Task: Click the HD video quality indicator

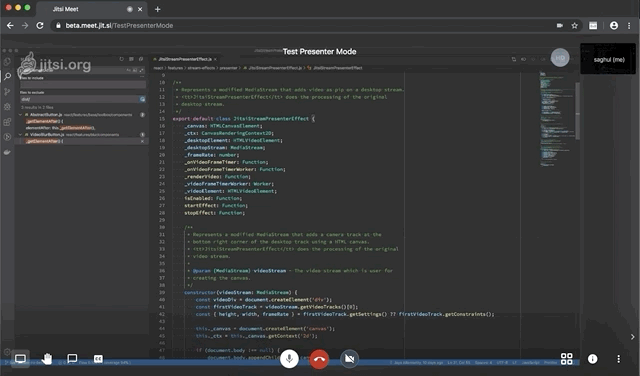Action: click(560, 58)
